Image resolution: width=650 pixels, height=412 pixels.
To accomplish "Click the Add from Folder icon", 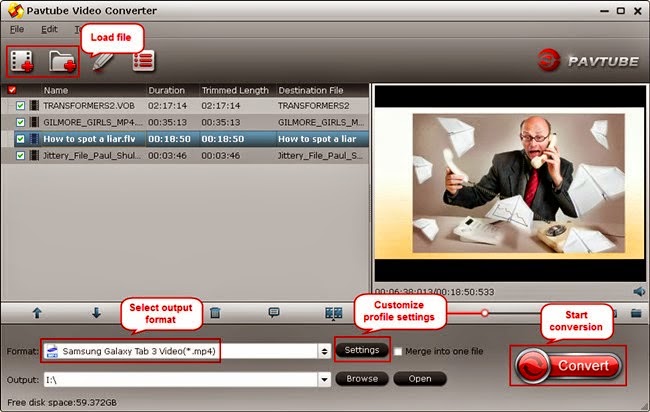I will click(62, 62).
